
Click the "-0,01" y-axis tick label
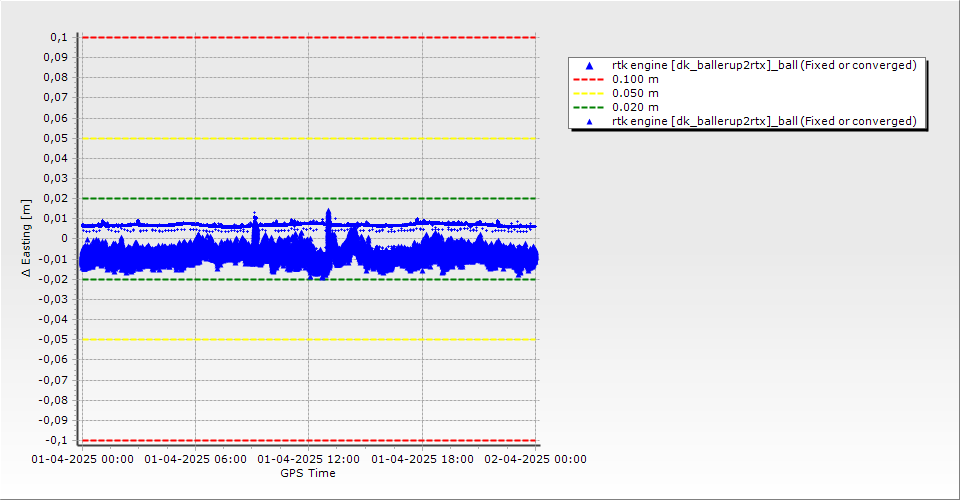click(54, 259)
